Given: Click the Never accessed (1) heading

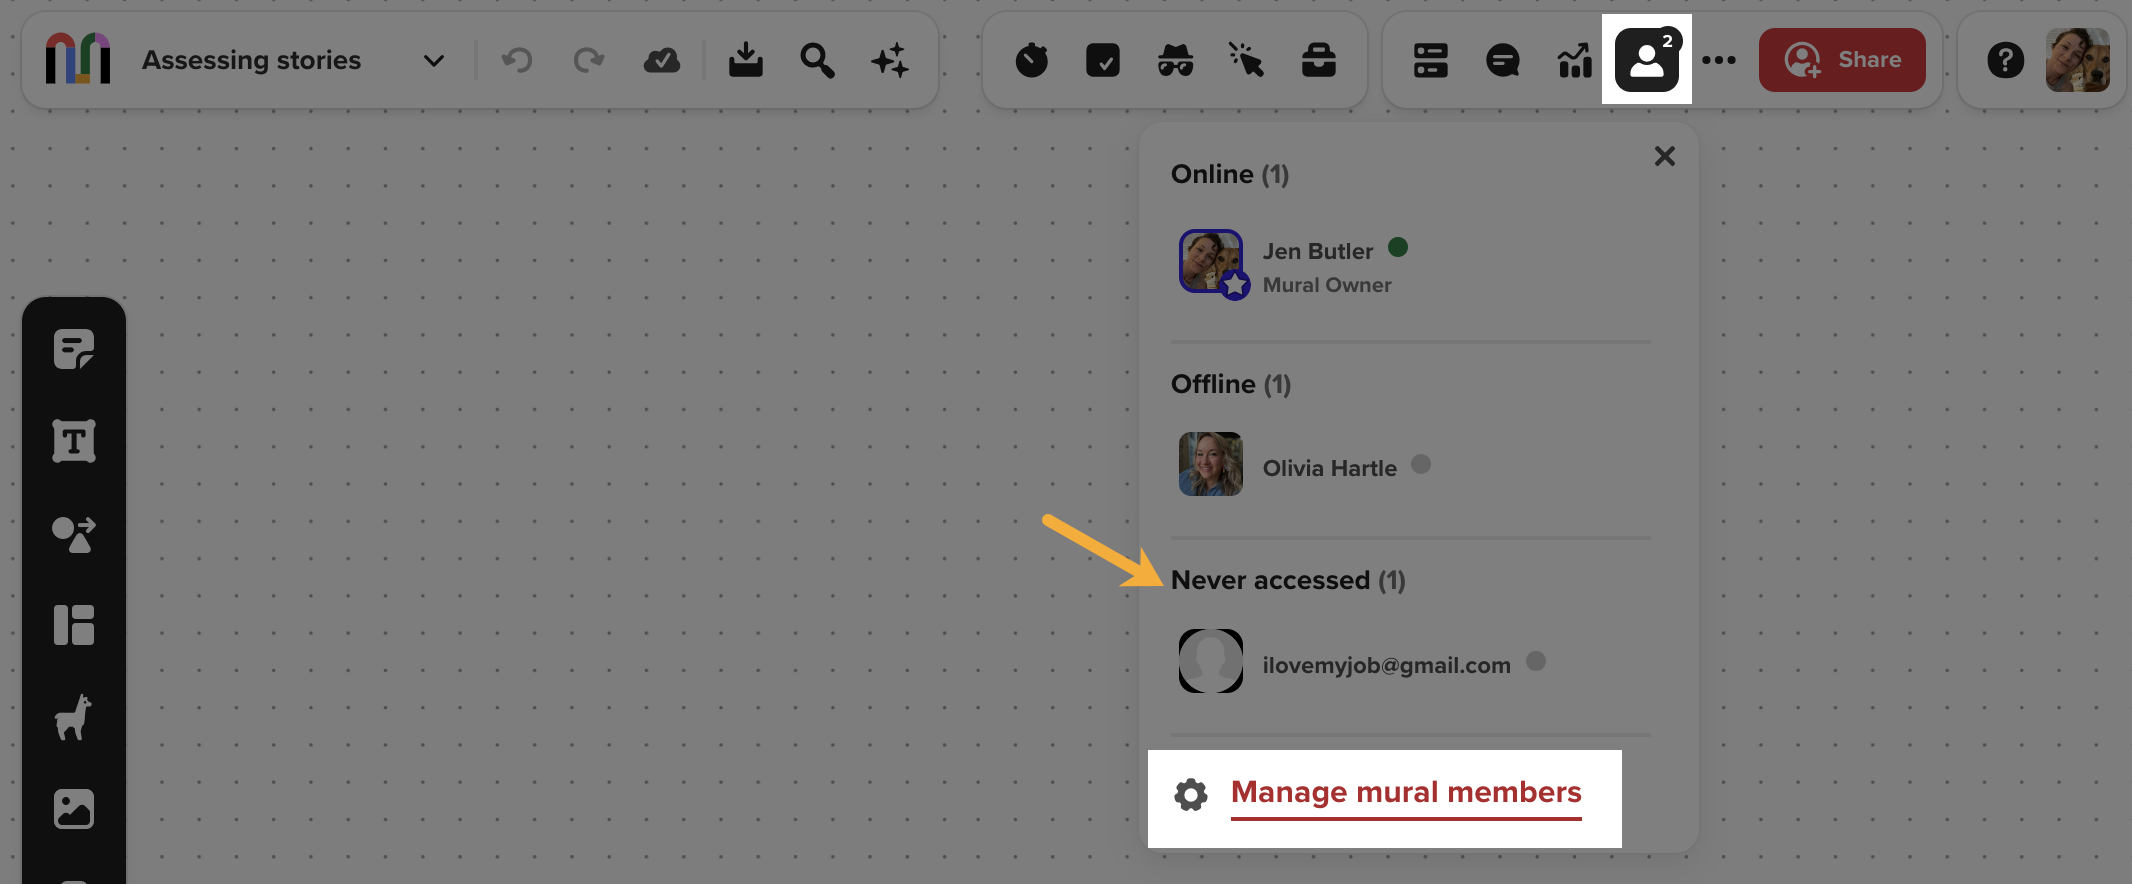Looking at the screenshot, I should coord(1288,580).
